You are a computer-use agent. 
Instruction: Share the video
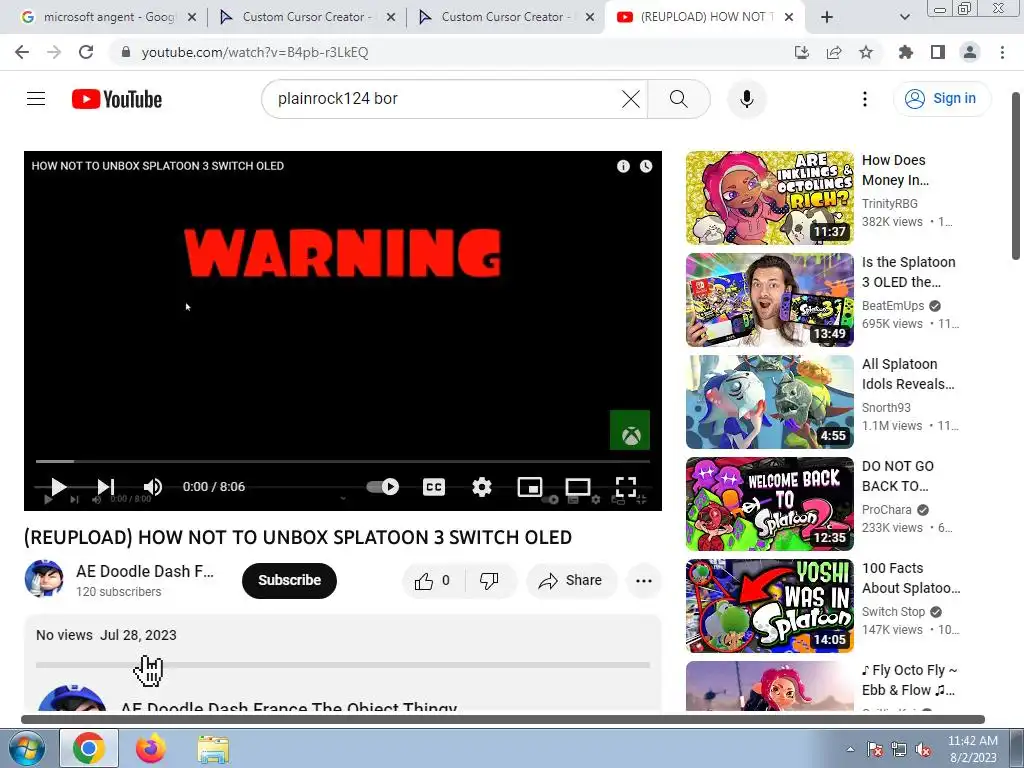(571, 581)
